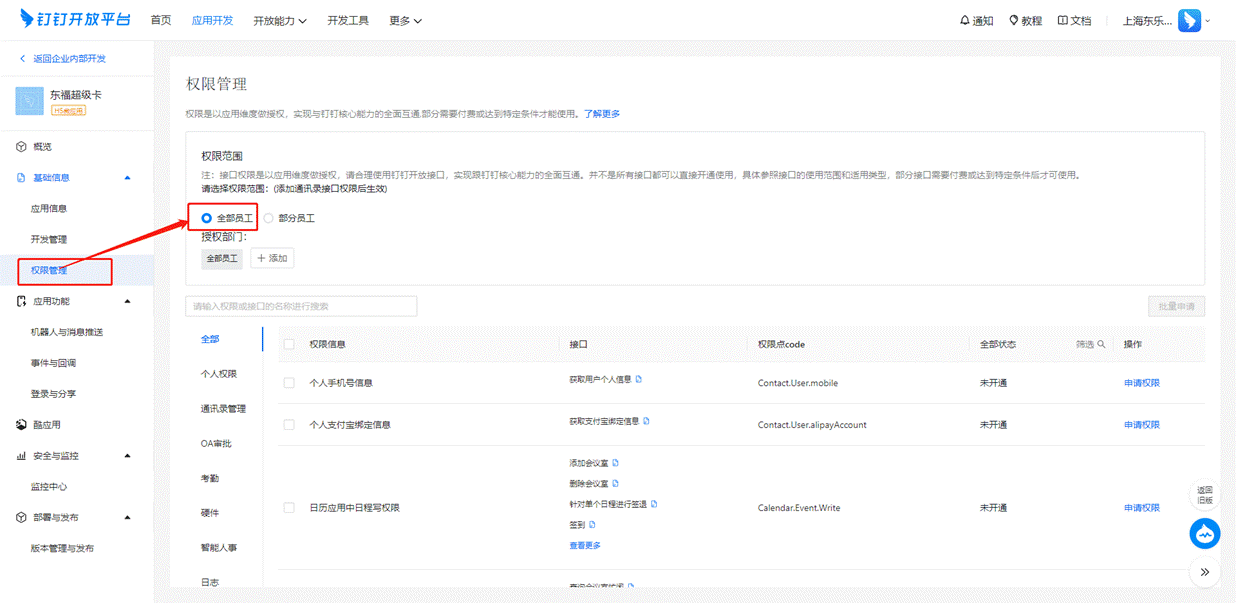Open the 更多 dropdown in top navigation
Screen dimensions: 1236x603
point(405,21)
